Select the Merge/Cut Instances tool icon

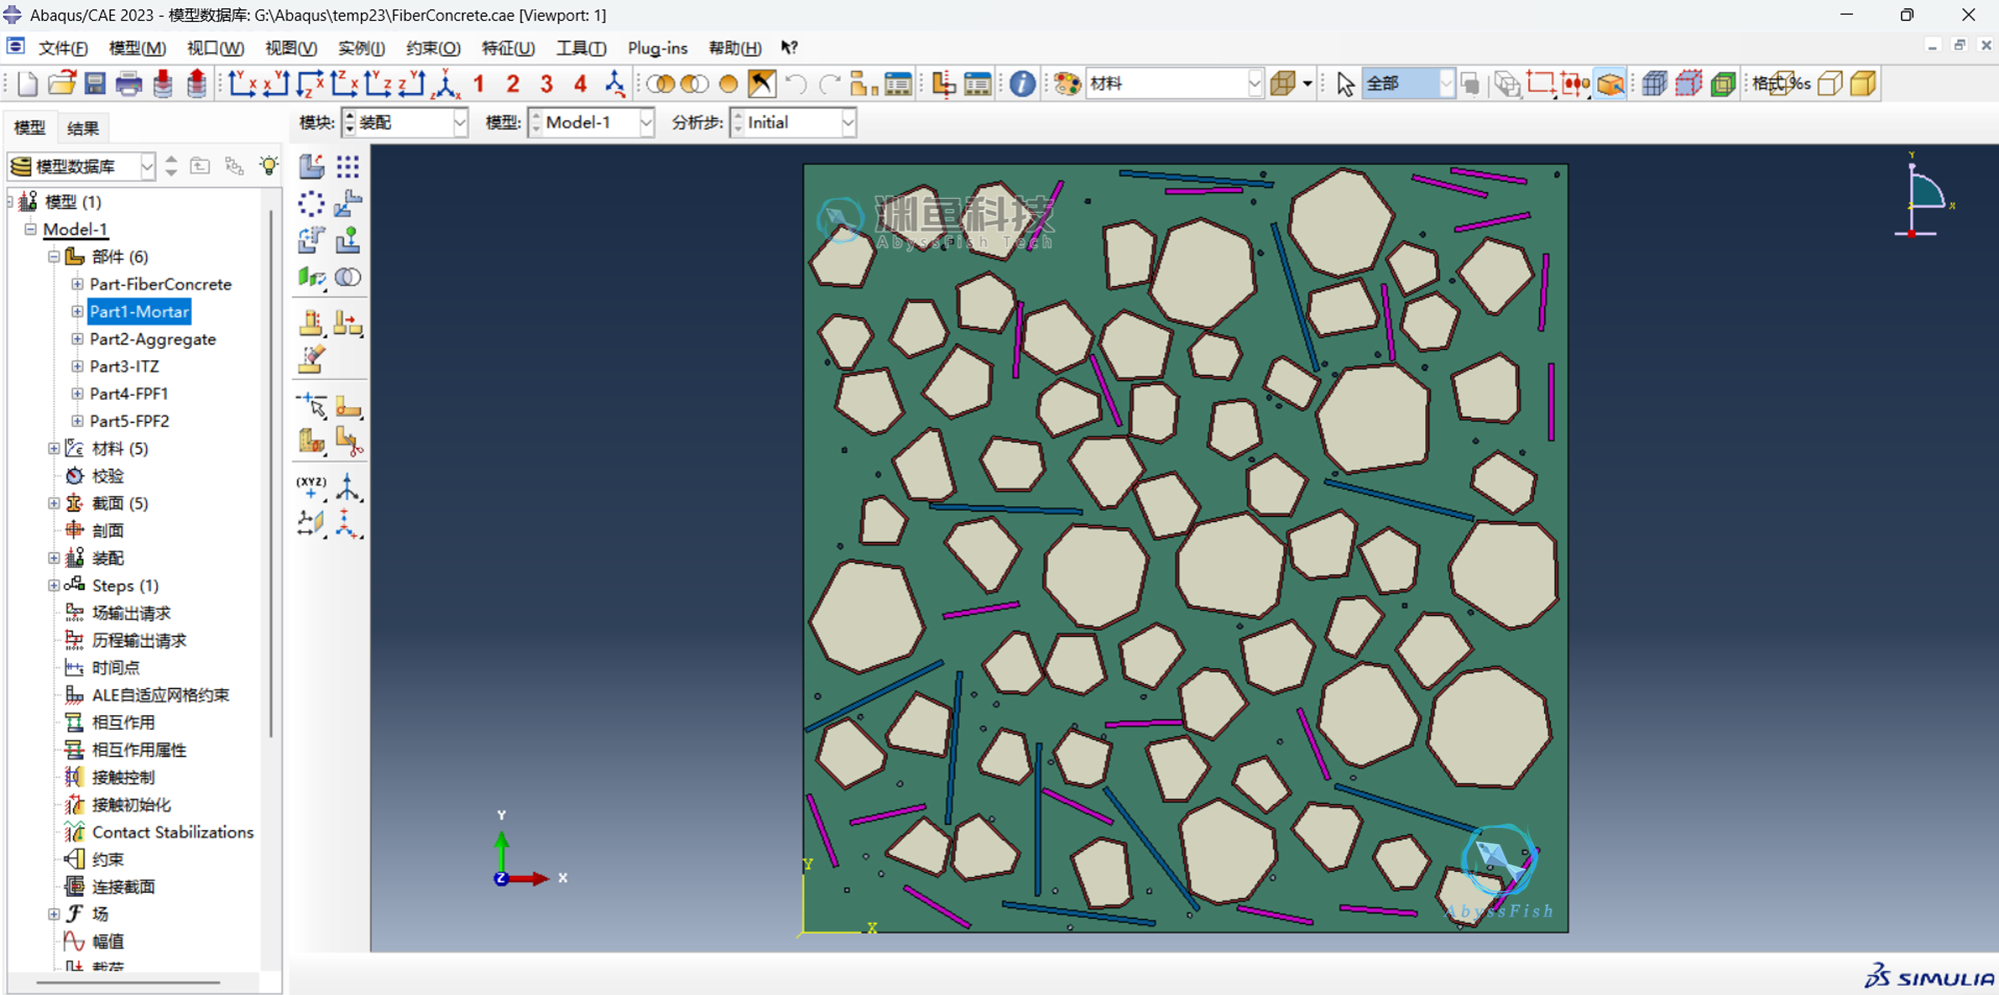coord(348,277)
